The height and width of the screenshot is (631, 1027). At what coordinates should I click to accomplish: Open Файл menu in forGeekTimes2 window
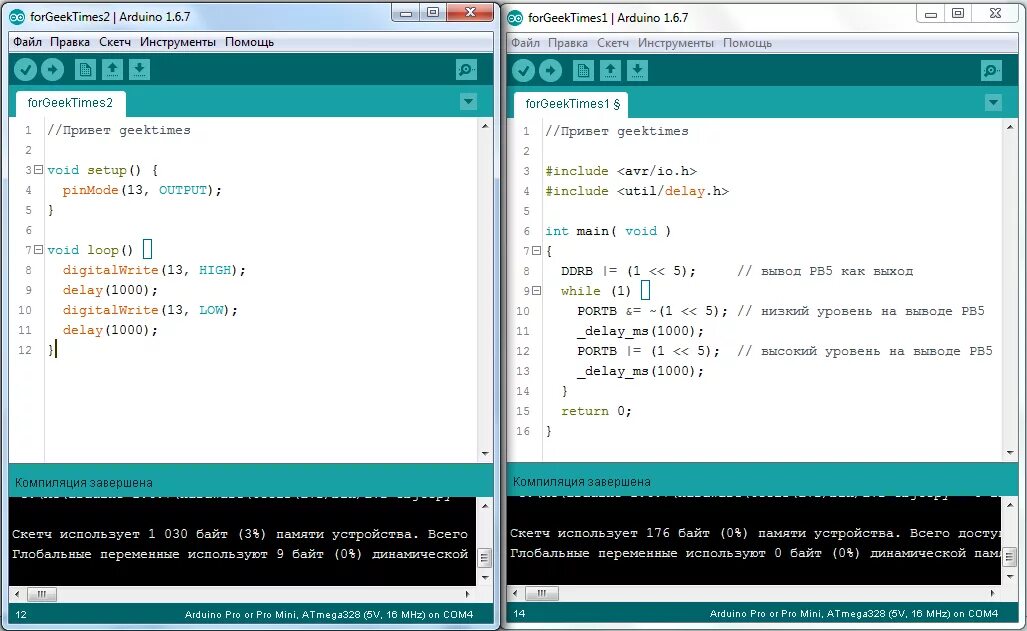coord(28,42)
